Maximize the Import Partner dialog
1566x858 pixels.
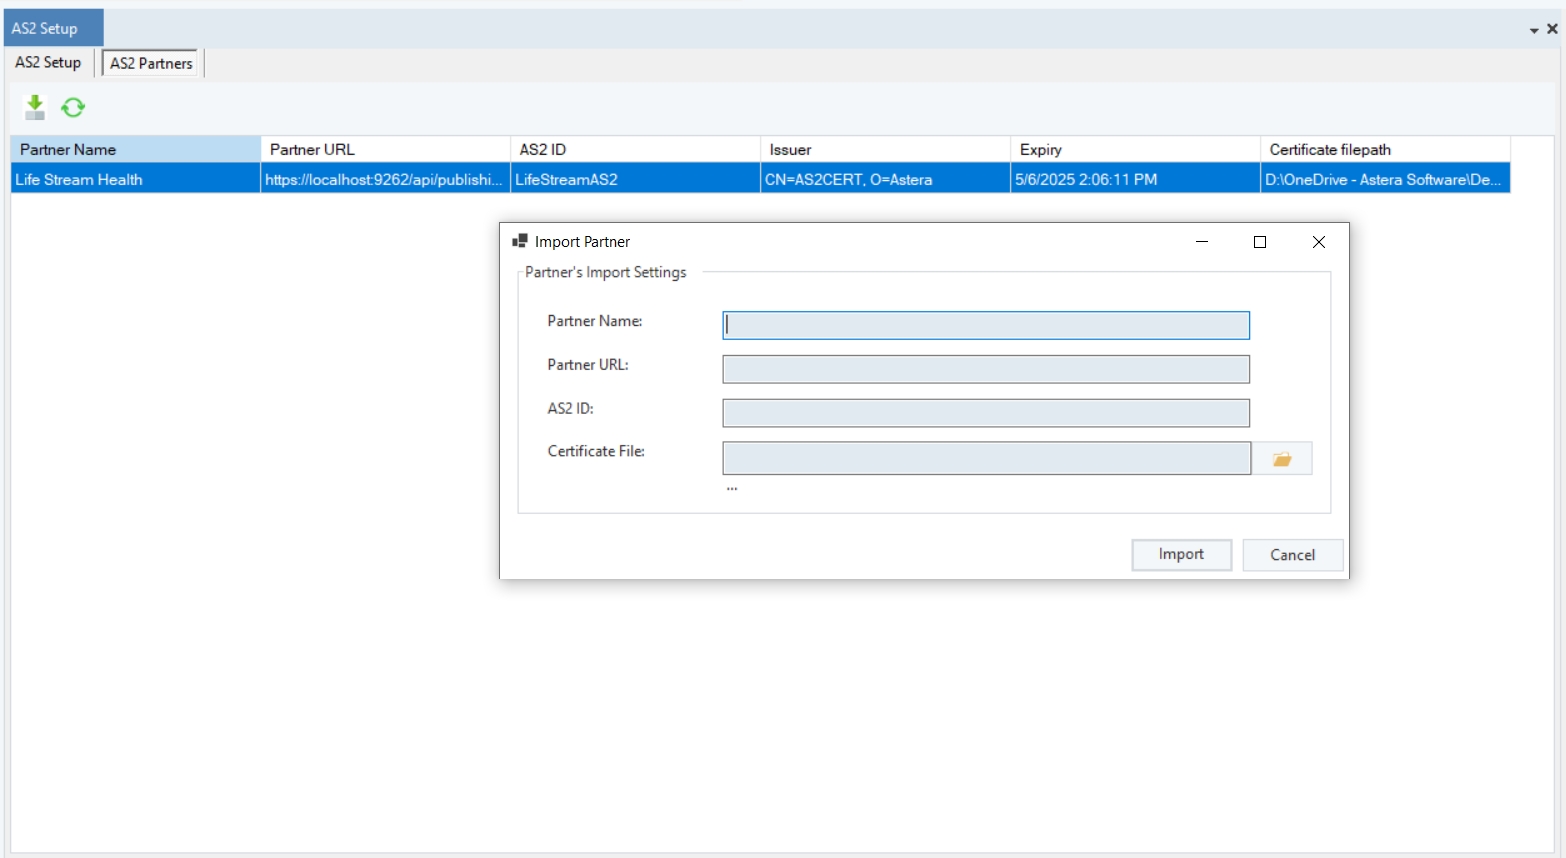(x=1260, y=242)
